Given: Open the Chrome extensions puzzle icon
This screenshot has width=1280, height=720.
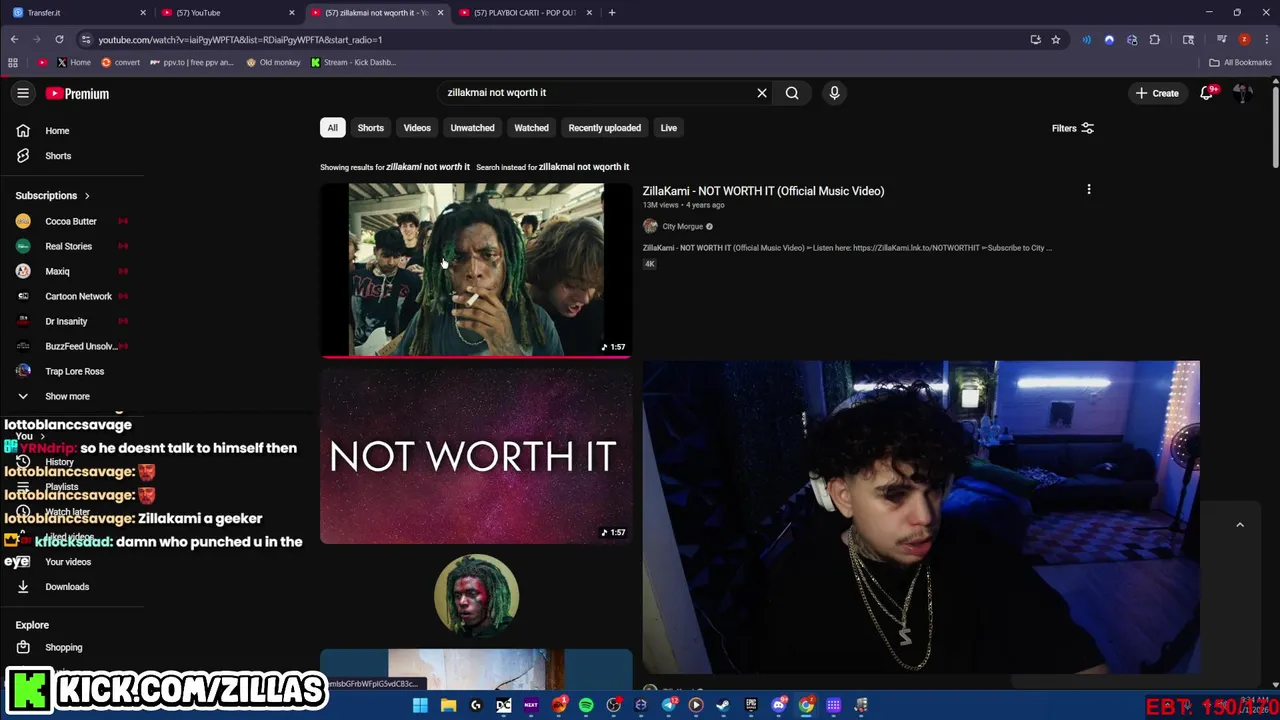Looking at the screenshot, I should pyautogui.click(x=1155, y=40).
